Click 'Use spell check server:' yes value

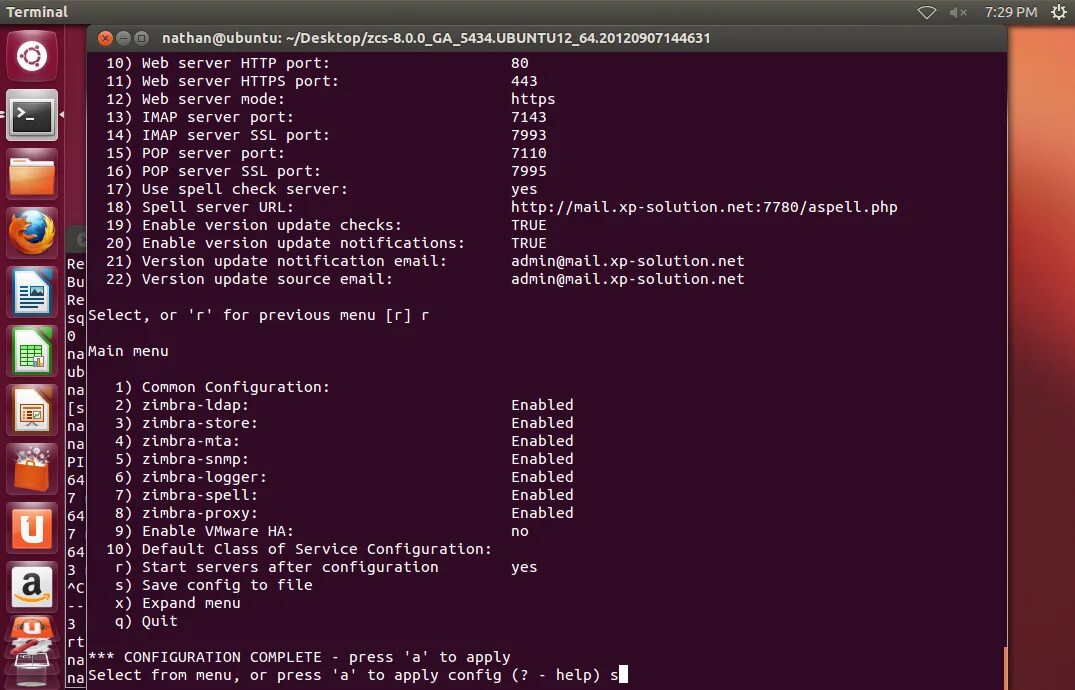[x=524, y=189]
